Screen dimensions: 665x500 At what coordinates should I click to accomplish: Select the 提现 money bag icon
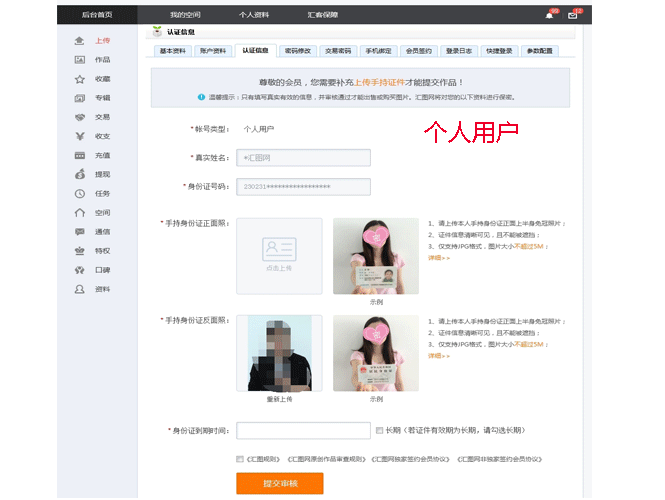tap(80, 174)
